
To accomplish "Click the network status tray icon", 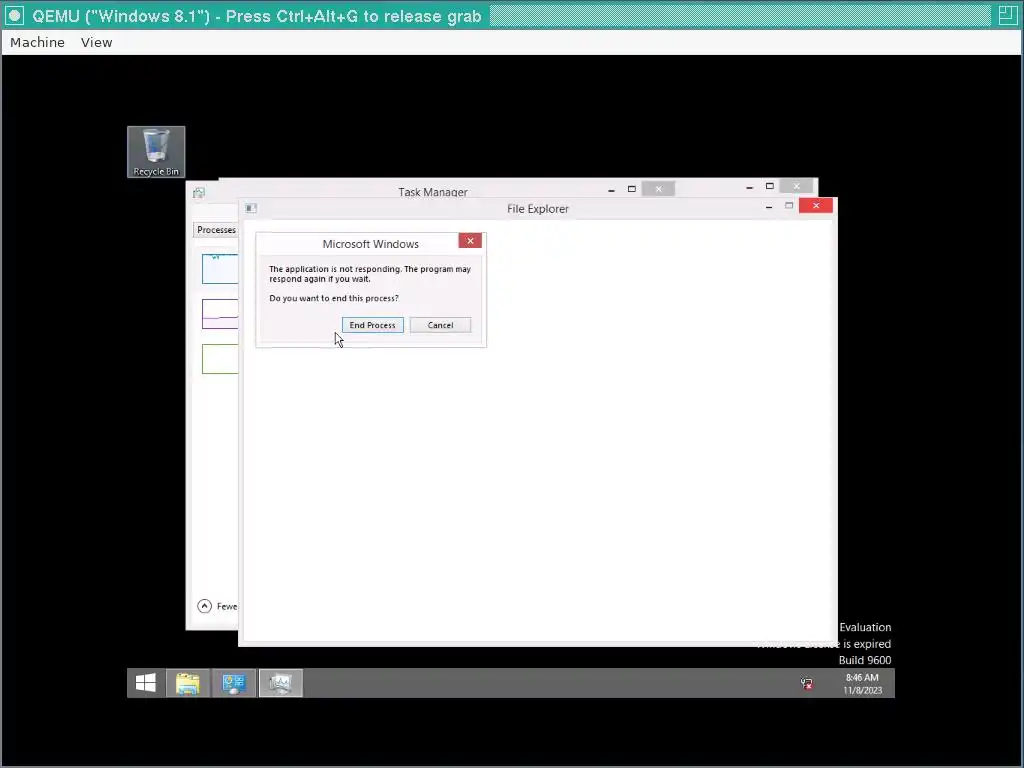I will (x=807, y=684).
